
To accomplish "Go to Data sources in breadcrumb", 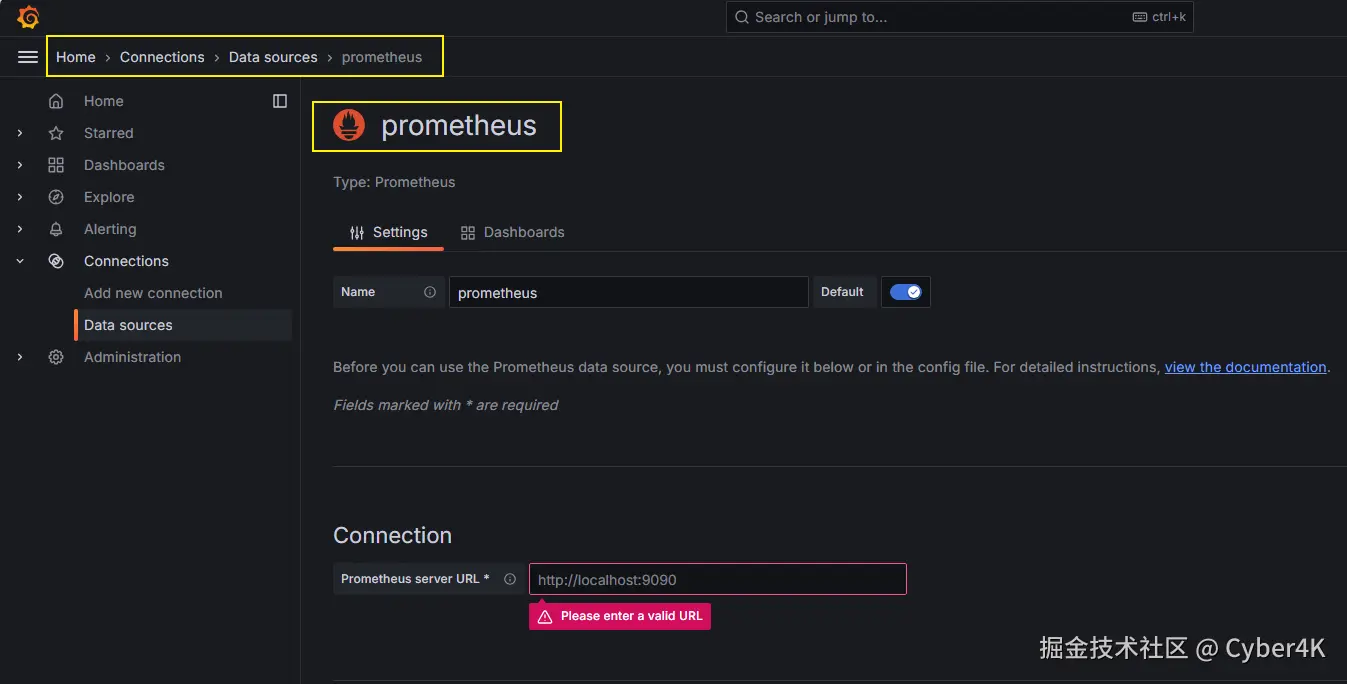I will [273, 57].
